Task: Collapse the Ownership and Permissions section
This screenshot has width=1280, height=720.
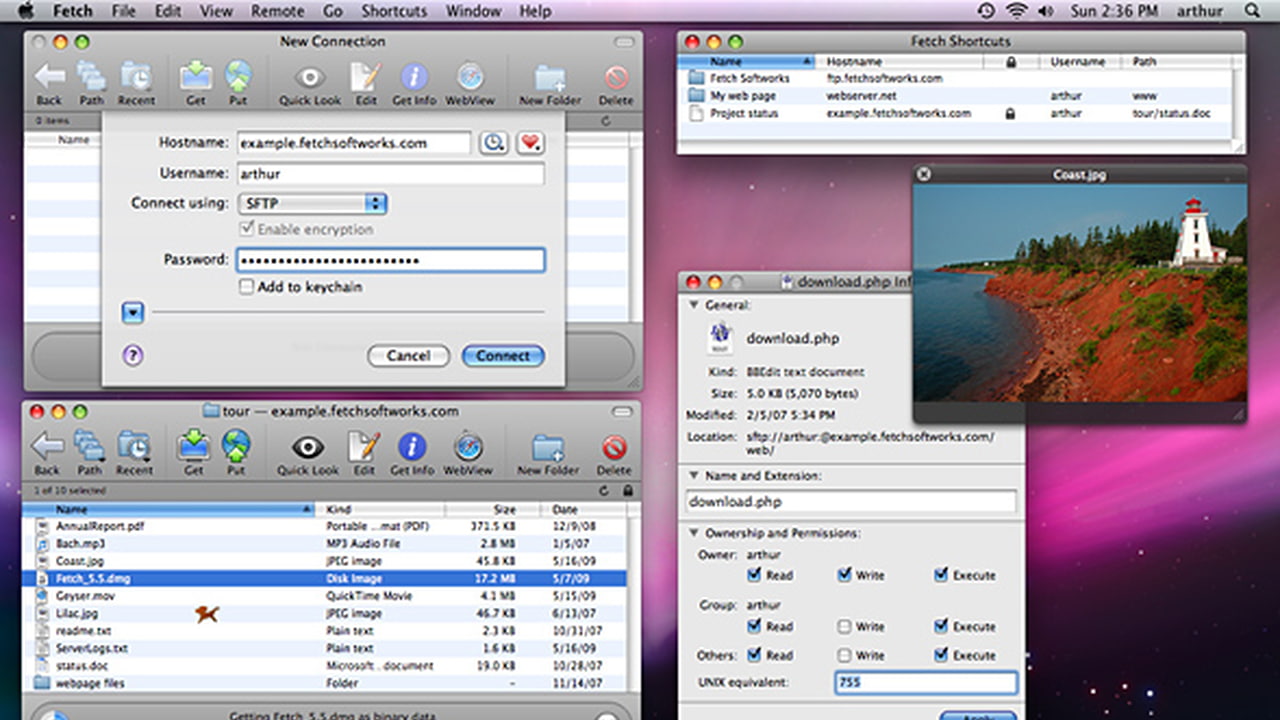Action: 694,533
